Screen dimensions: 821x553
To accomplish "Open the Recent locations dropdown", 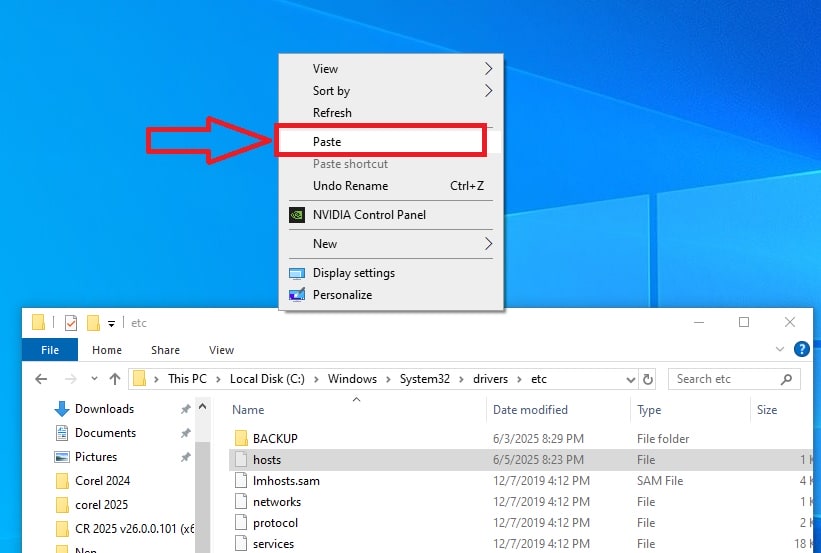I will pos(94,379).
